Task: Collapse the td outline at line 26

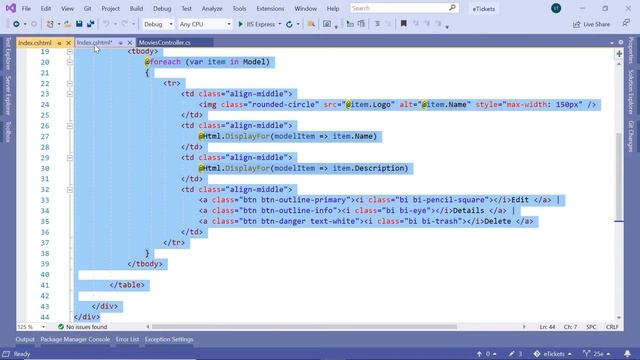Action: (69, 126)
